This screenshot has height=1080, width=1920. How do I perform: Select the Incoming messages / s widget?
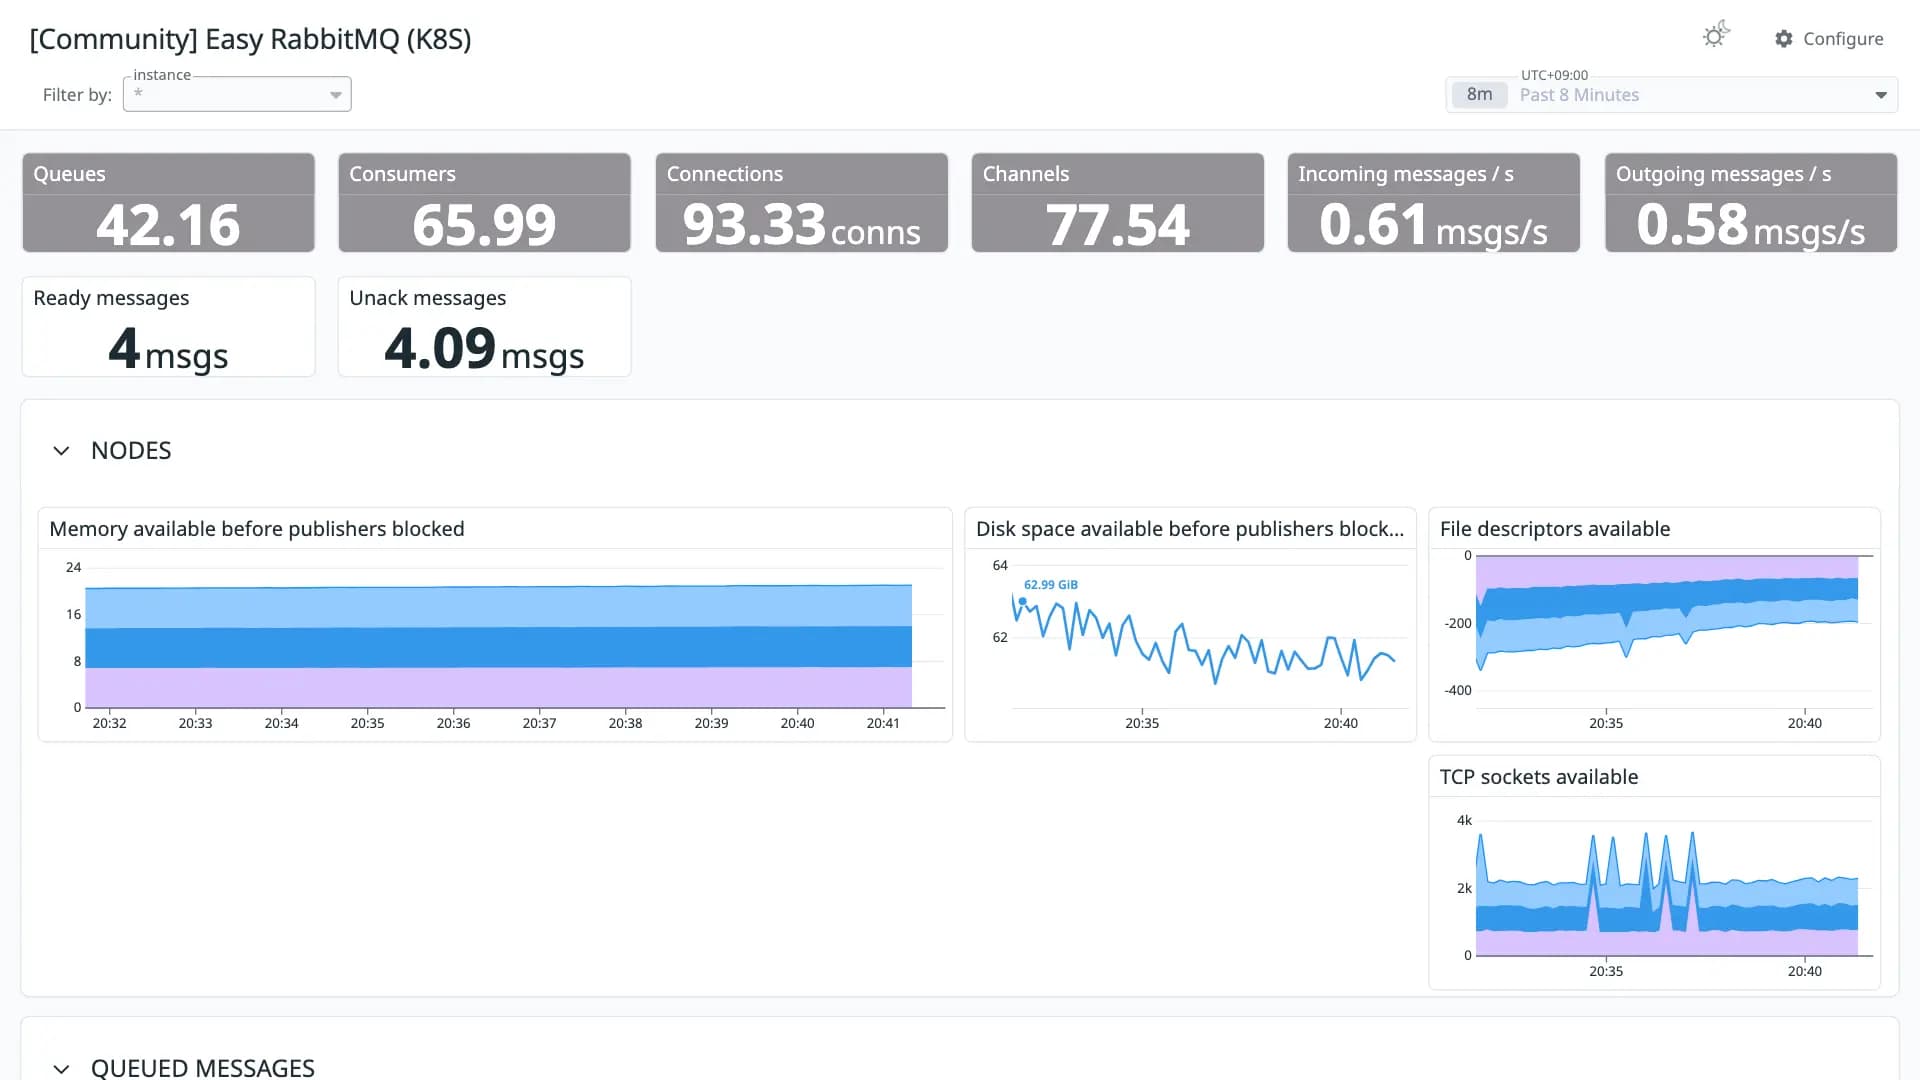[1433, 202]
